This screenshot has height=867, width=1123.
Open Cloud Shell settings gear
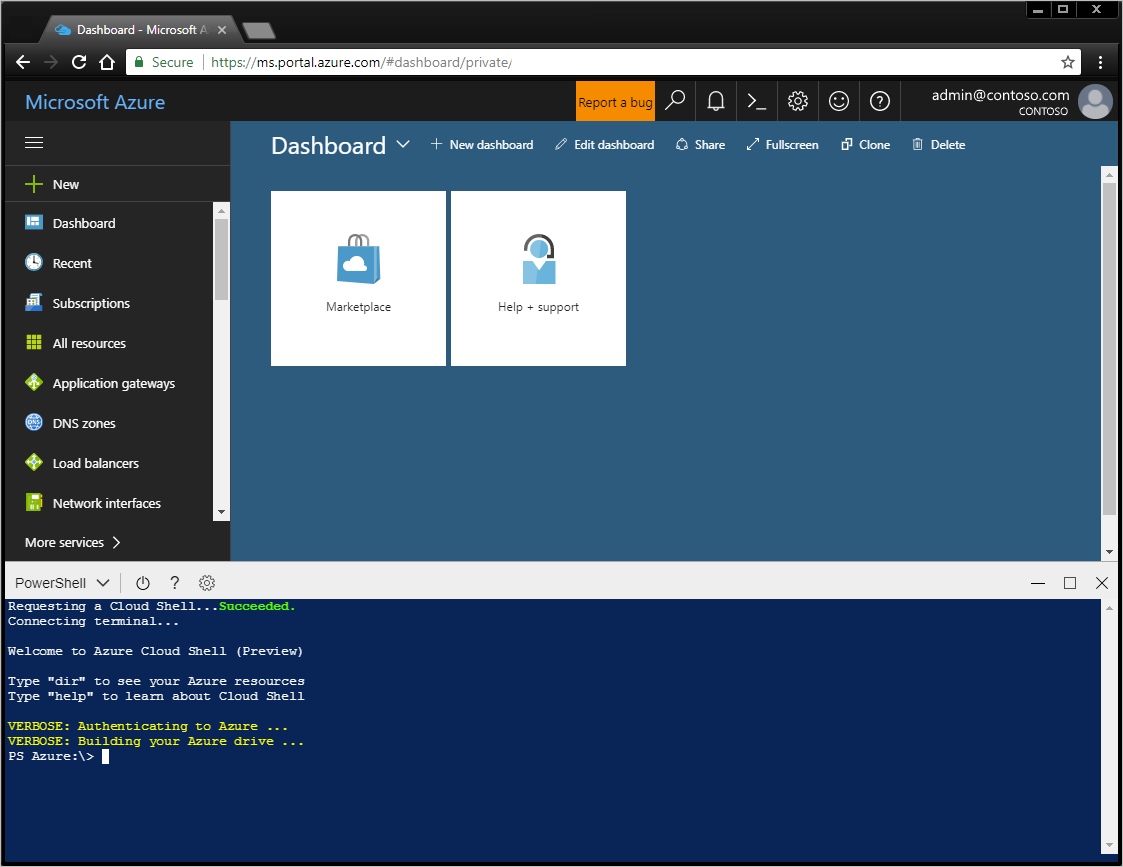[x=206, y=582]
